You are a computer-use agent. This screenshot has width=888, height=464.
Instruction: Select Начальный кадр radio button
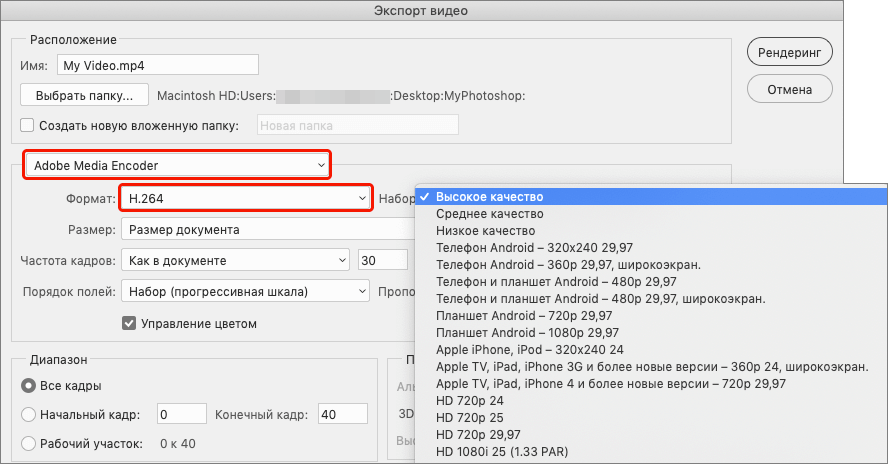(x=28, y=414)
